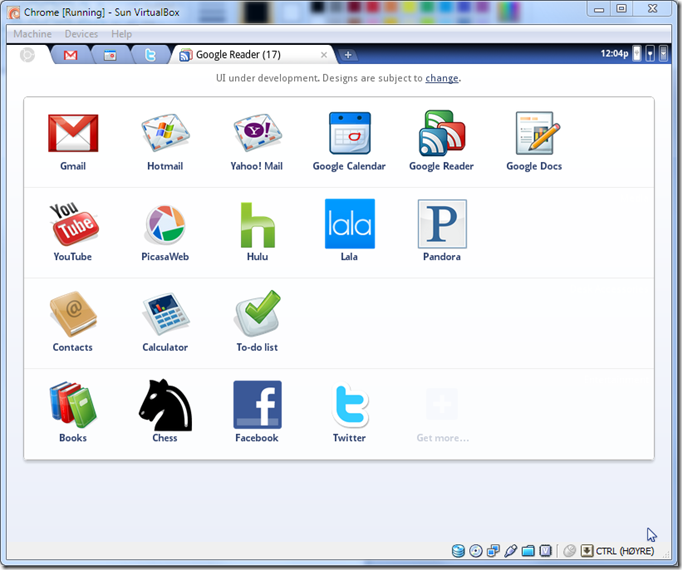The width and height of the screenshot is (682, 570).
Task: Click the hard disk activity status icon
Action: [458, 550]
